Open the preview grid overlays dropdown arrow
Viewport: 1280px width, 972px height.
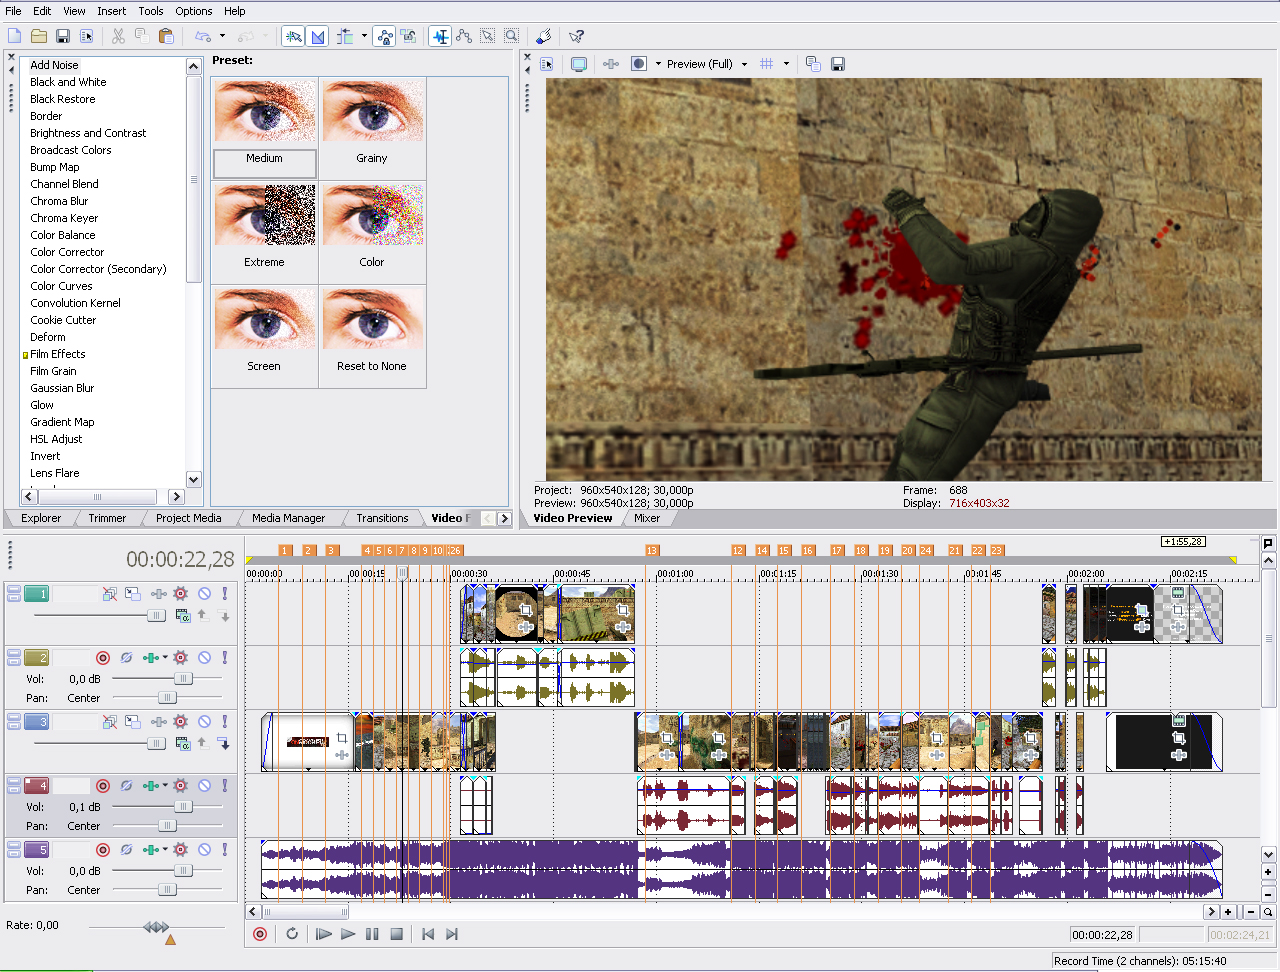(786, 64)
